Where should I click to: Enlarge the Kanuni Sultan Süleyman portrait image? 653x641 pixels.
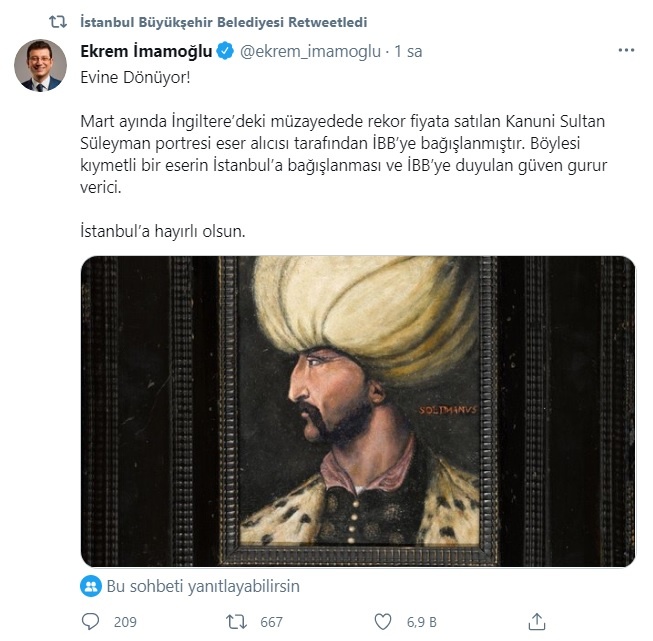coord(357,411)
